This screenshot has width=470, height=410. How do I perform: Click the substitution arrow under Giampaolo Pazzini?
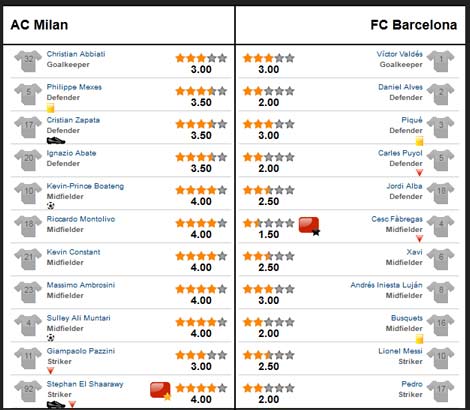tap(50, 370)
